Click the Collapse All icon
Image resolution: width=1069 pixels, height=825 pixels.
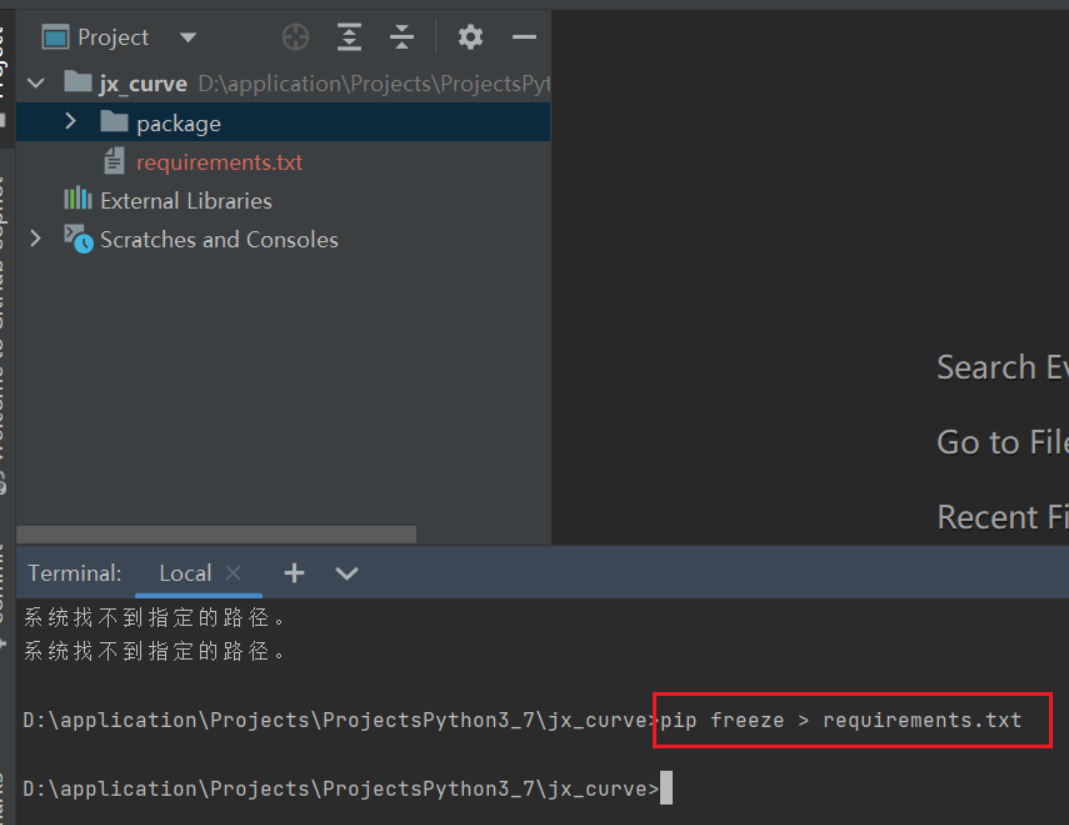point(402,37)
